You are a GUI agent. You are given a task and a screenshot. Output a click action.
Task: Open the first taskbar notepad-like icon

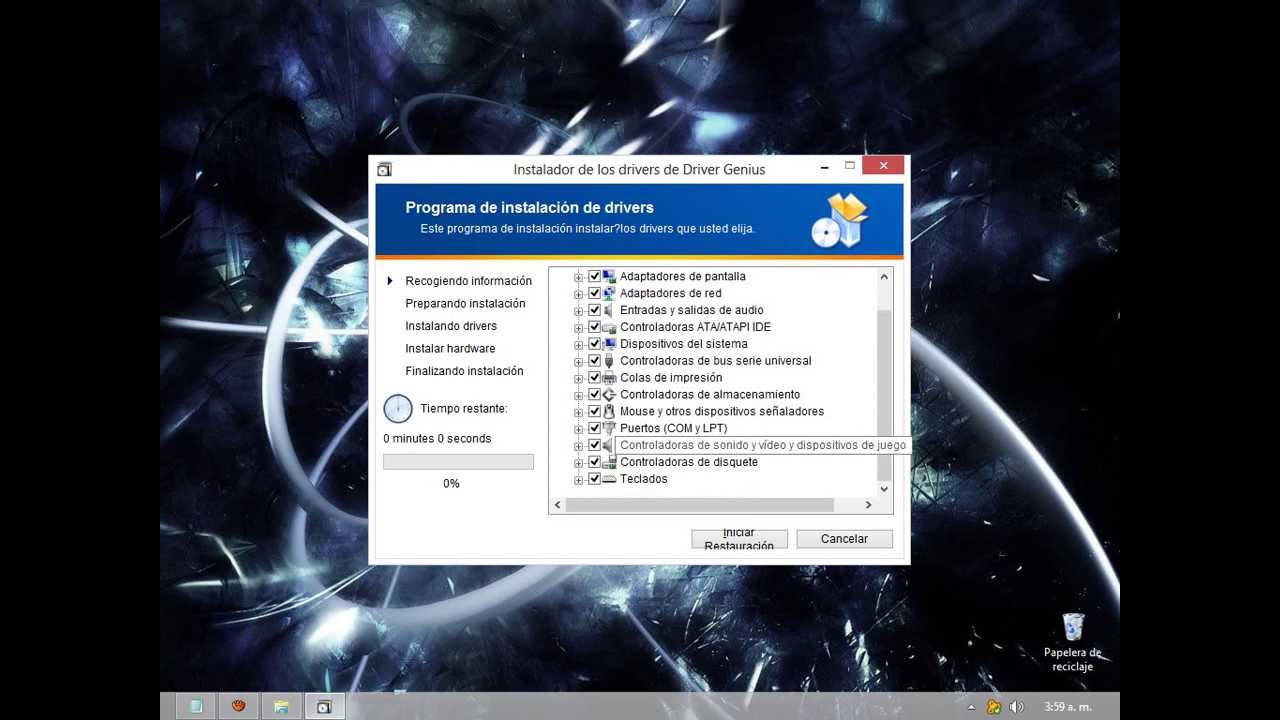tap(196, 706)
